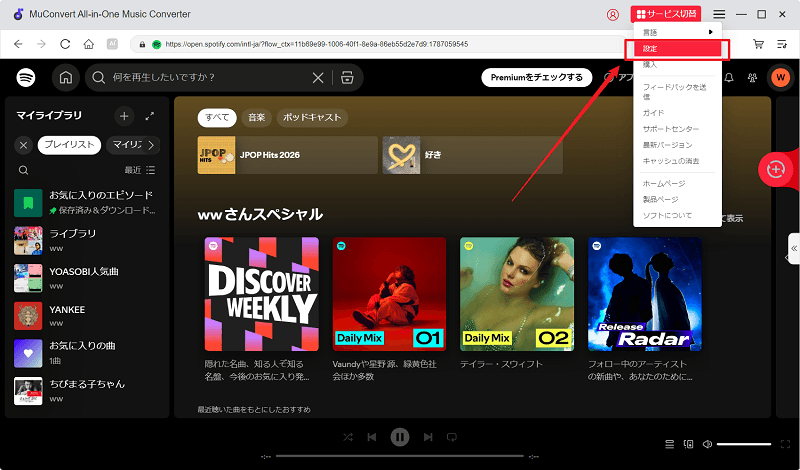Click the red add-to-convert floating button
Screen dimensions: 800x470
776,169
